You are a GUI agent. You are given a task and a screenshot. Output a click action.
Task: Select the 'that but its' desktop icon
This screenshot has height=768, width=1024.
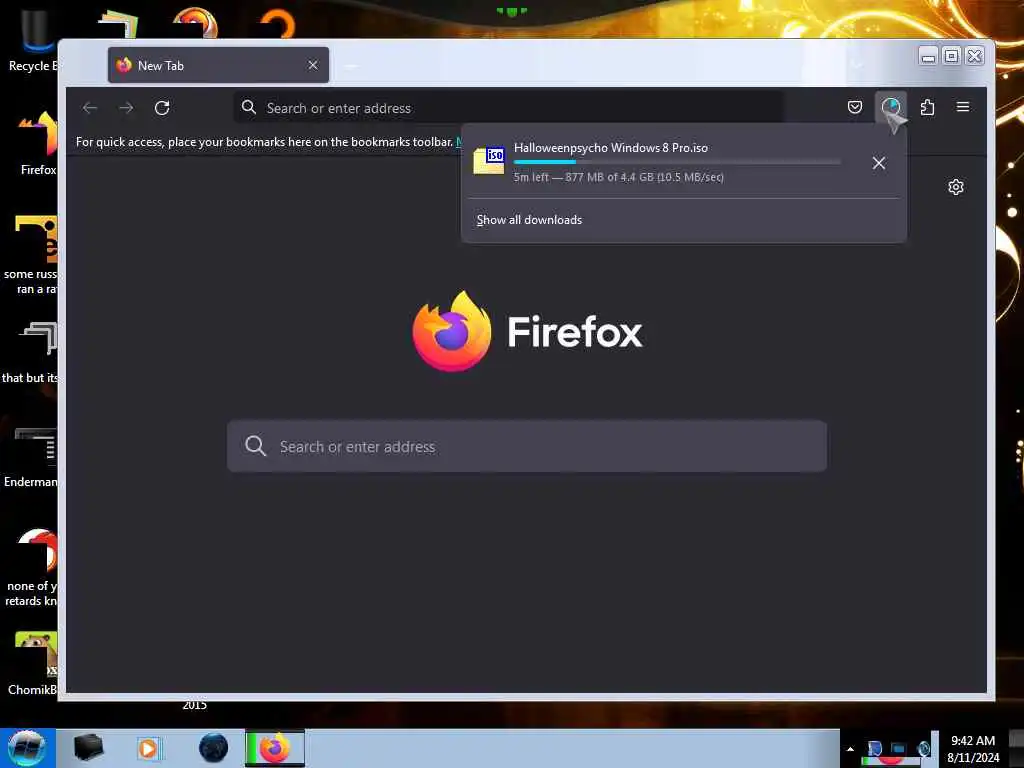pos(30,353)
